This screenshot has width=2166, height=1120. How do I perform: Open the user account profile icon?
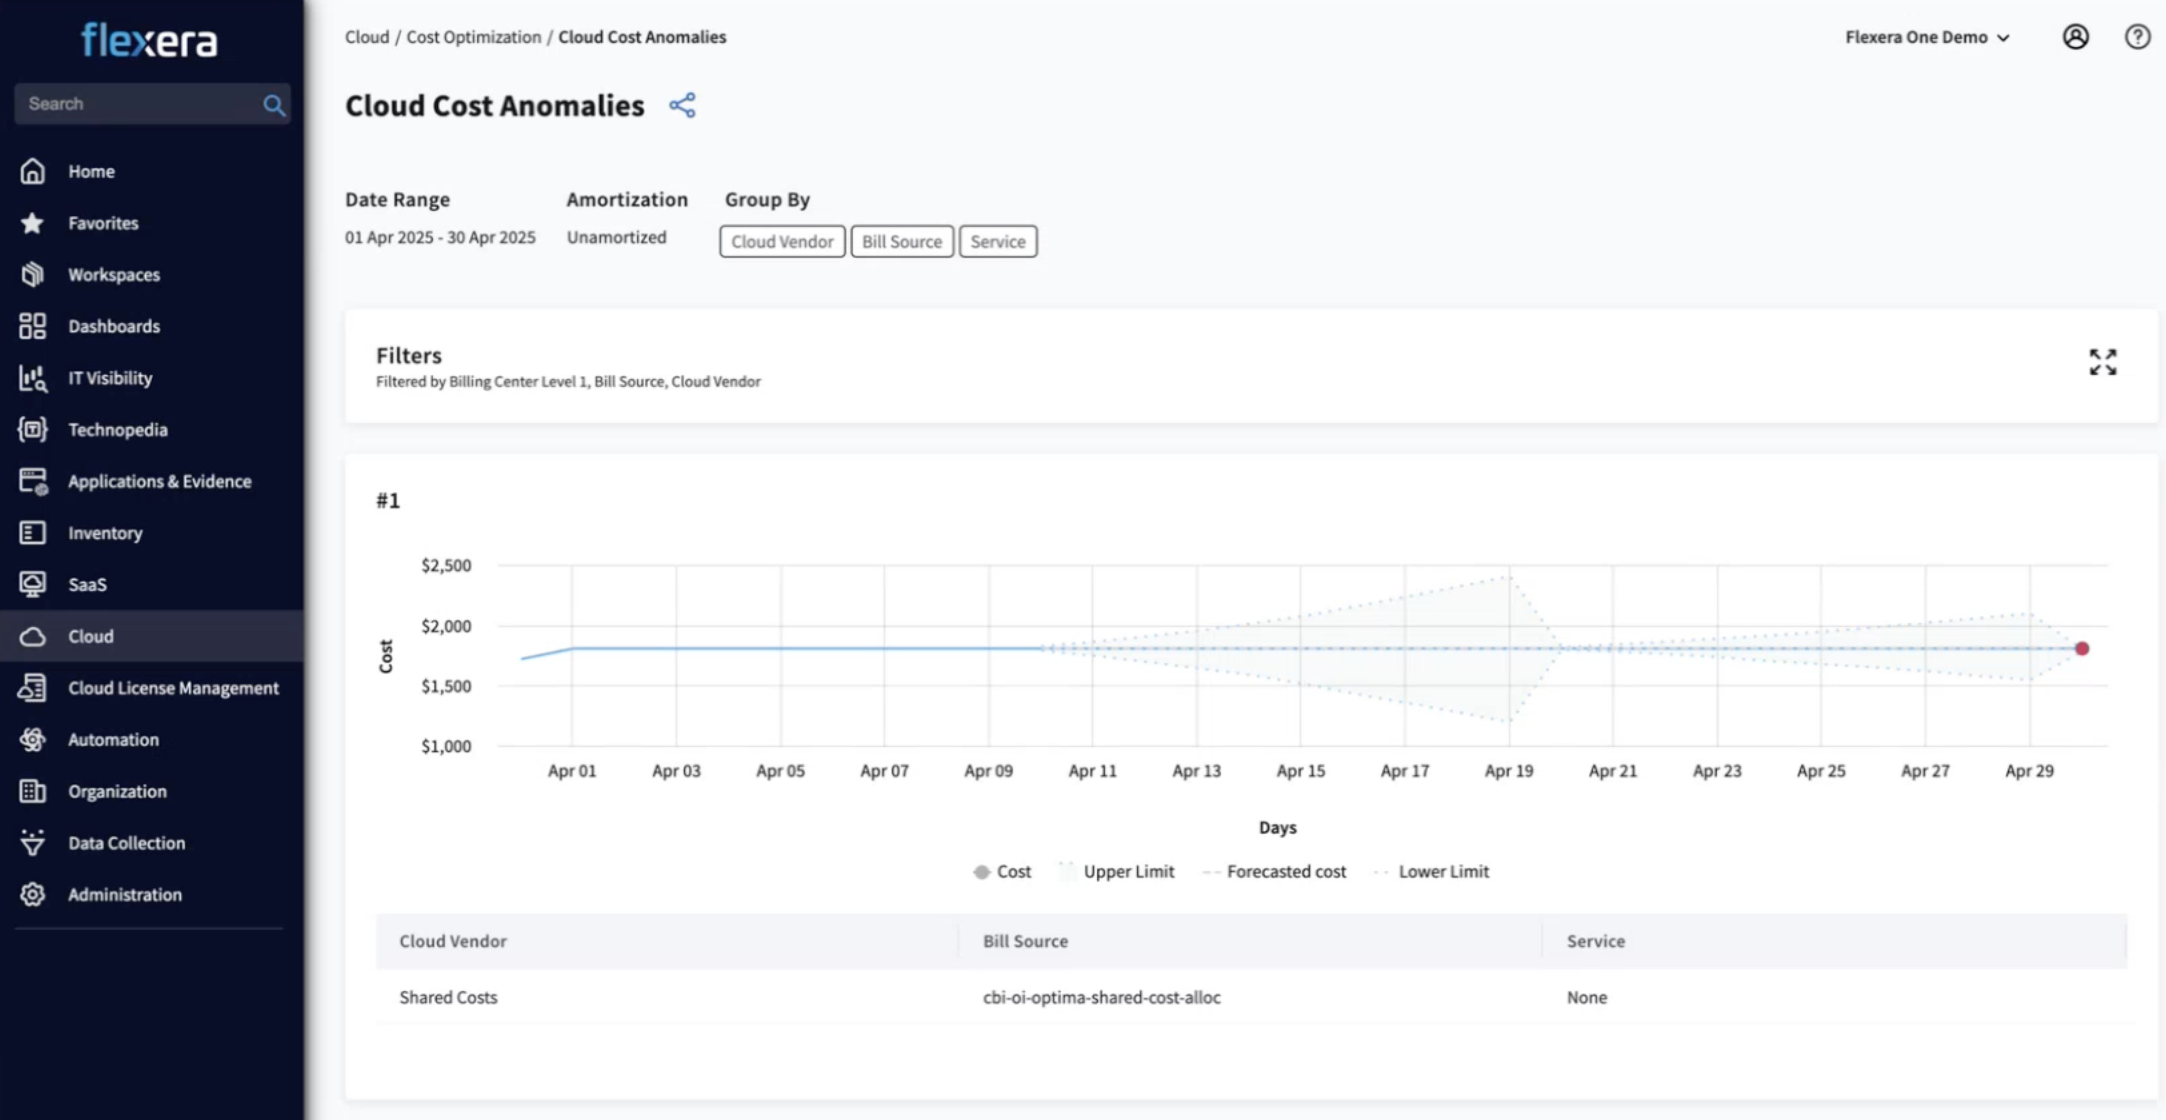point(2075,37)
